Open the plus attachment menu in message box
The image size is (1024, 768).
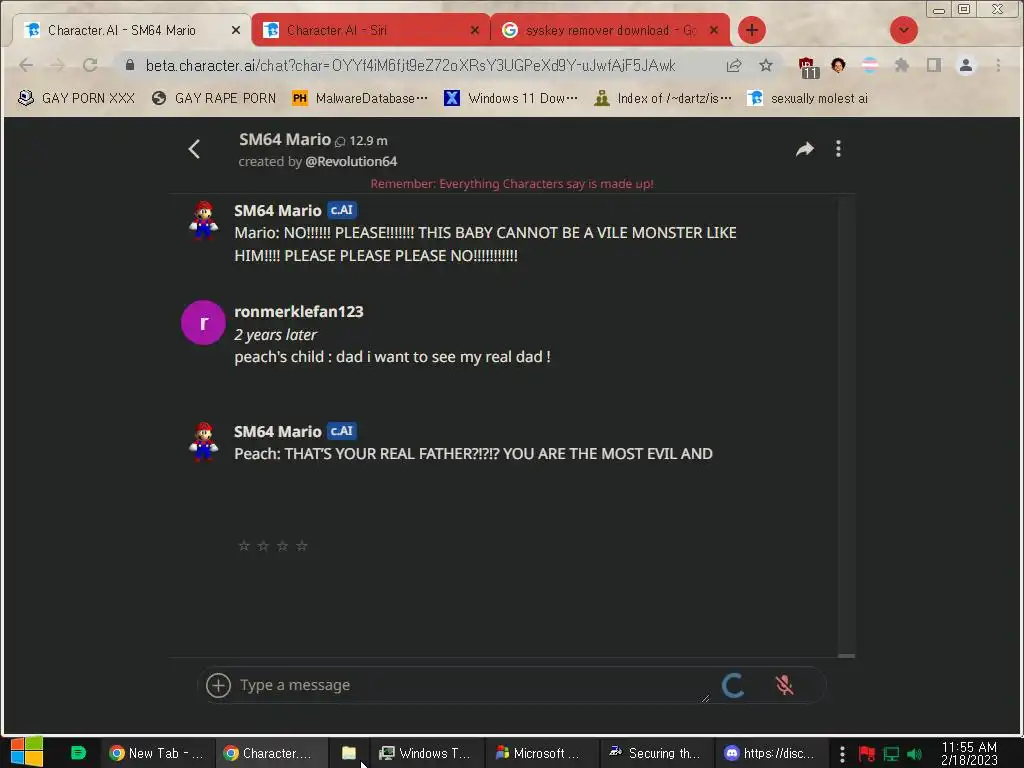point(218,685)
